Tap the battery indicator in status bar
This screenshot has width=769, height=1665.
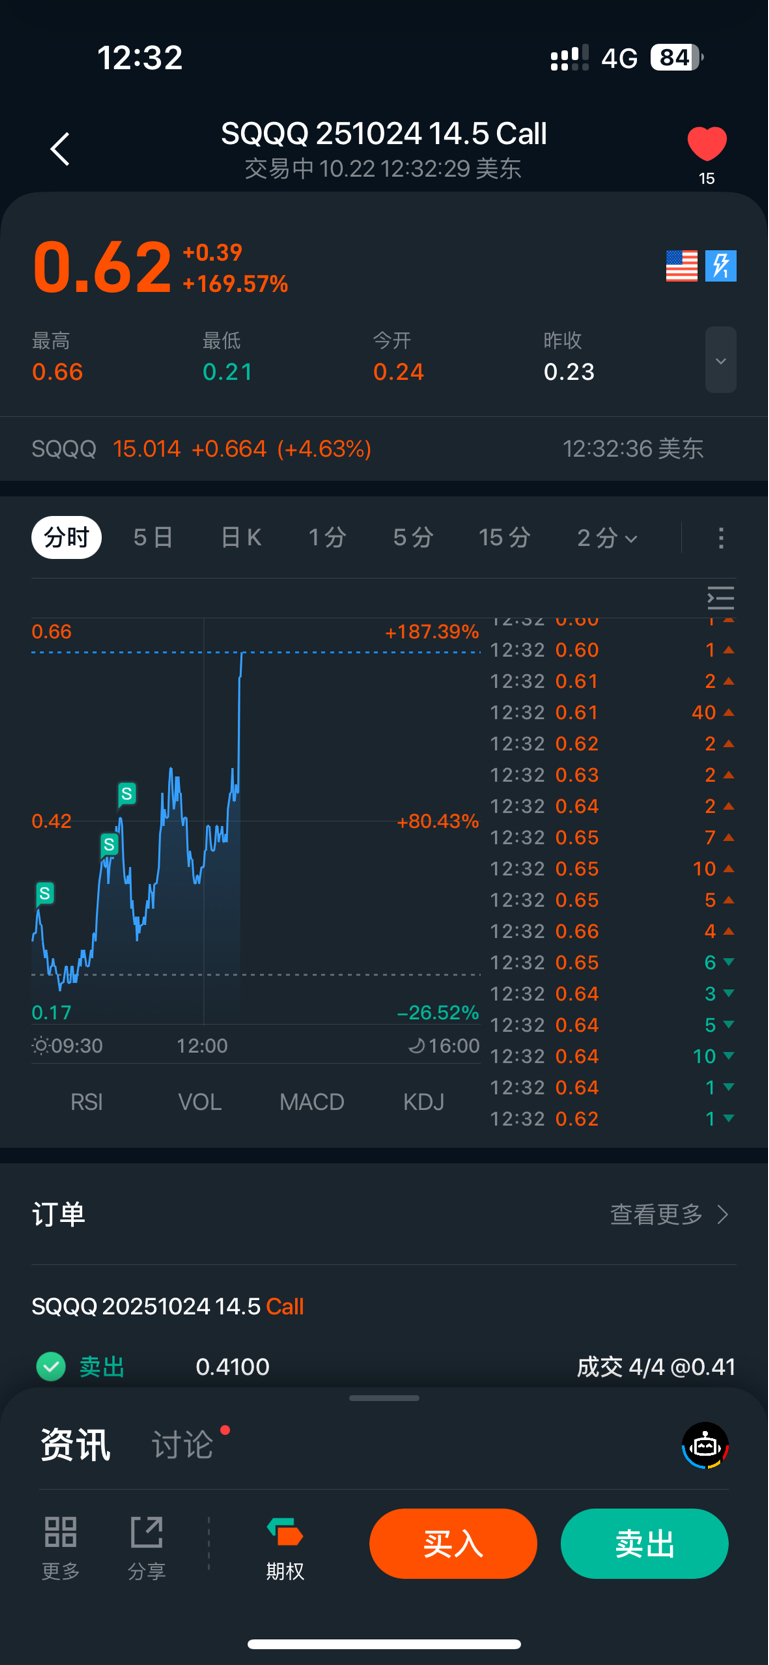click(x=677, y=58)
